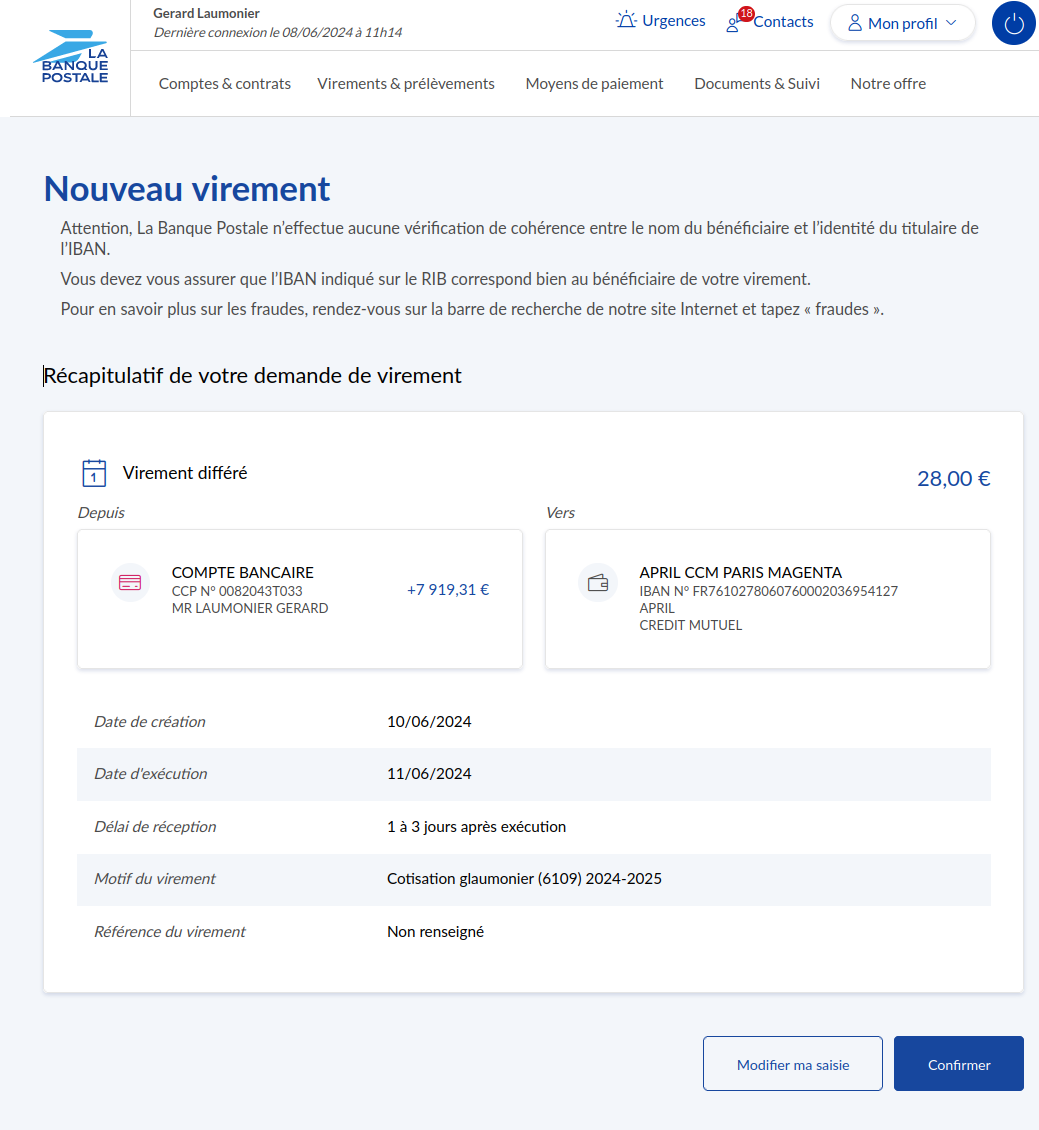Open the Comptes & contrats menu
The width and height of the screenshot is (1039, 1130).
(x=225, y=84)
